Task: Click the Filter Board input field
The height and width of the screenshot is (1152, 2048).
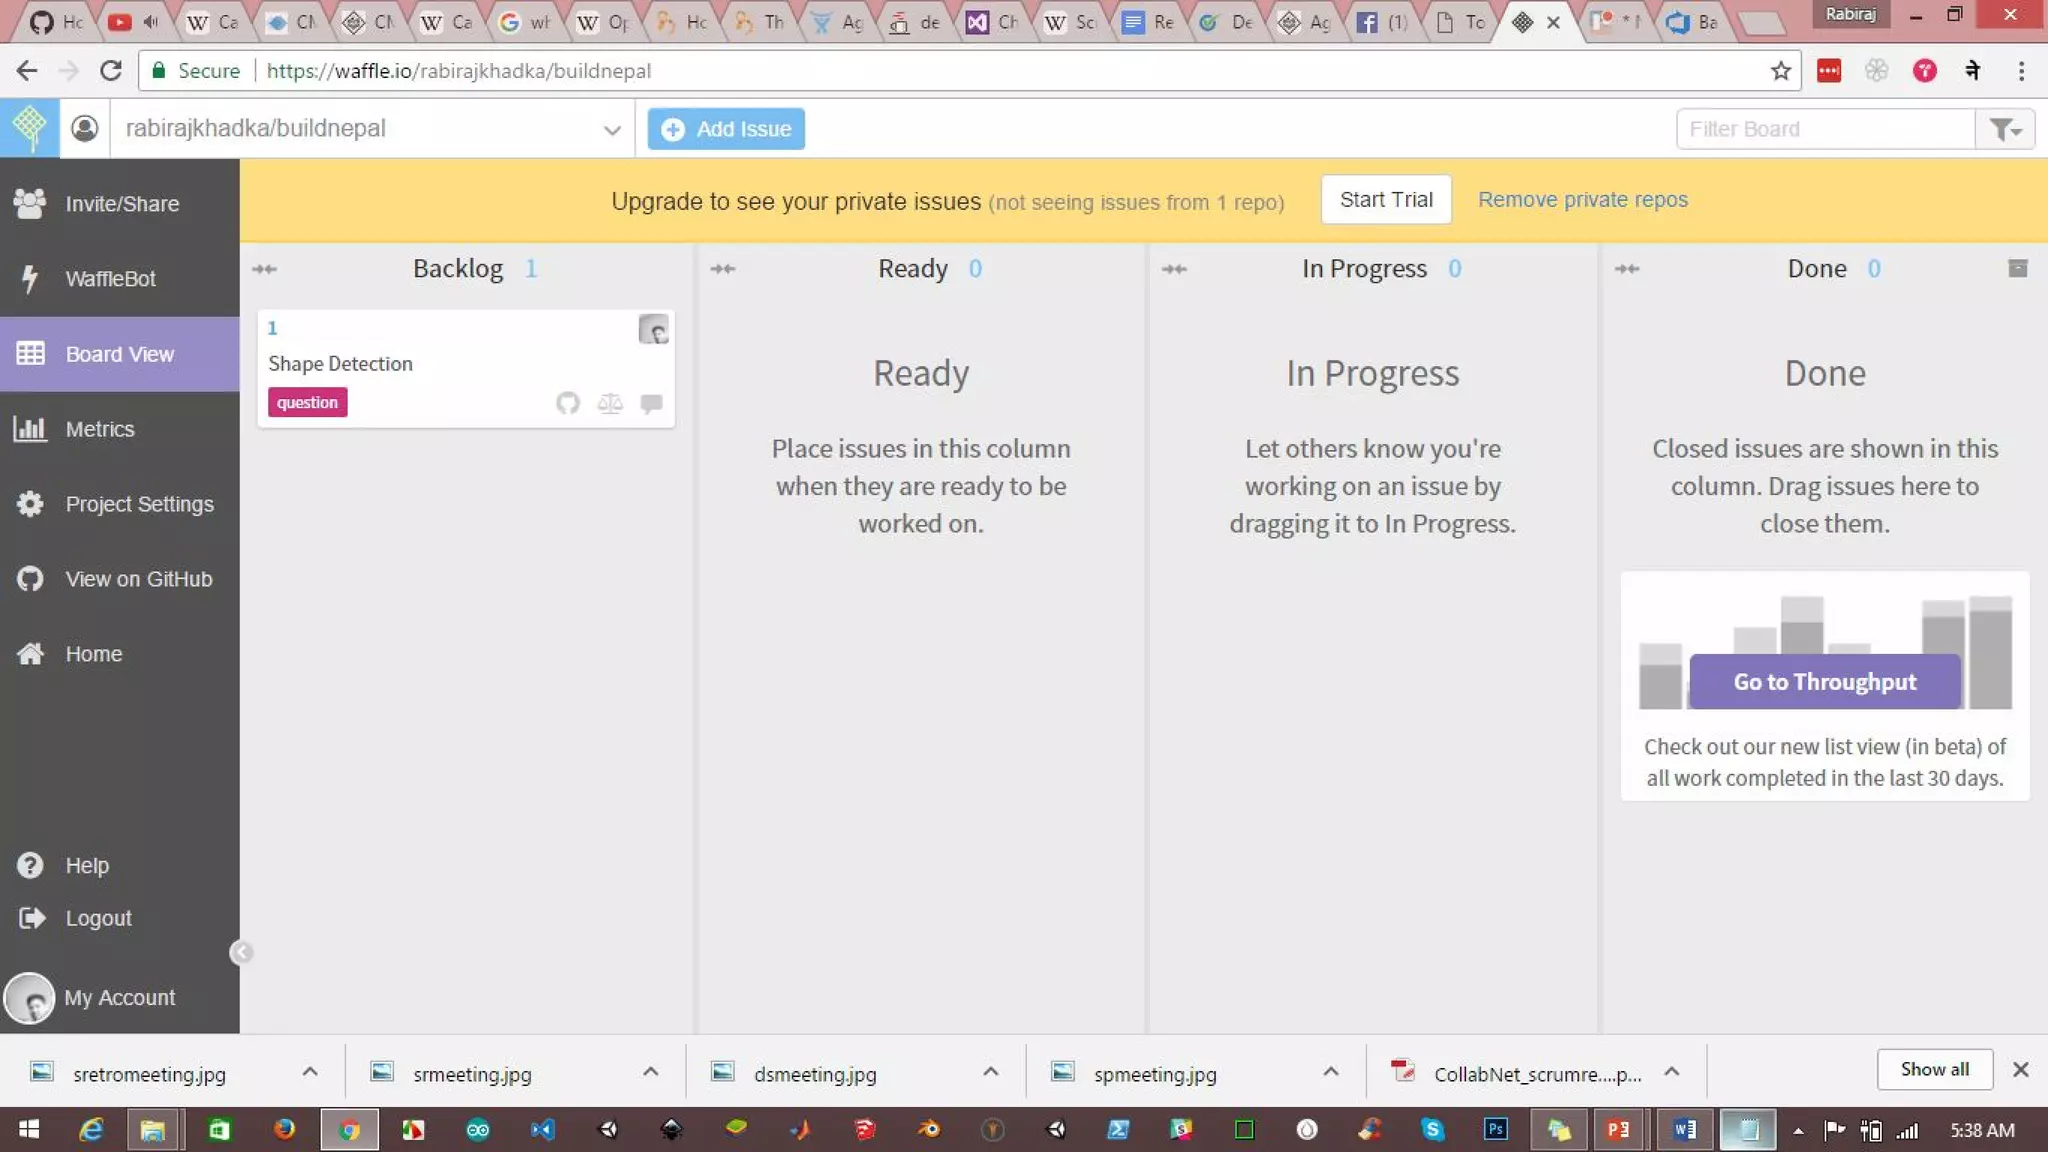Action: point(1824,129)
